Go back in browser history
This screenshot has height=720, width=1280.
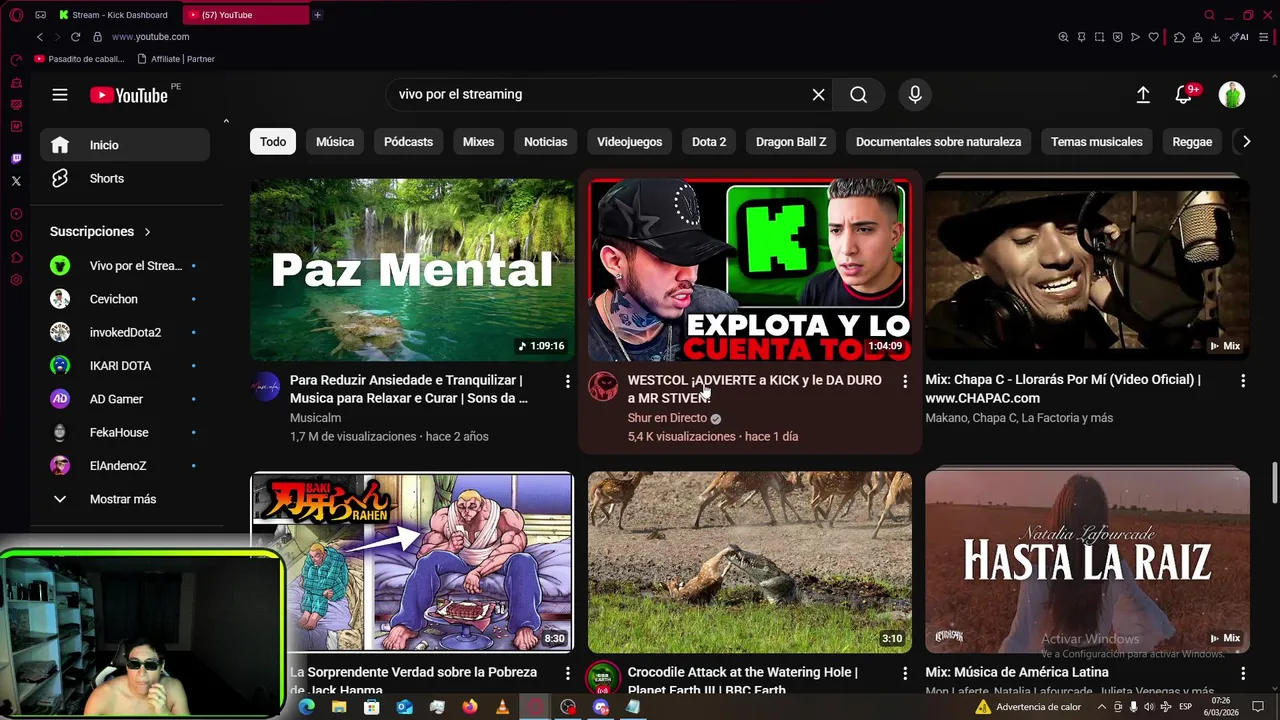coord(40,37)
